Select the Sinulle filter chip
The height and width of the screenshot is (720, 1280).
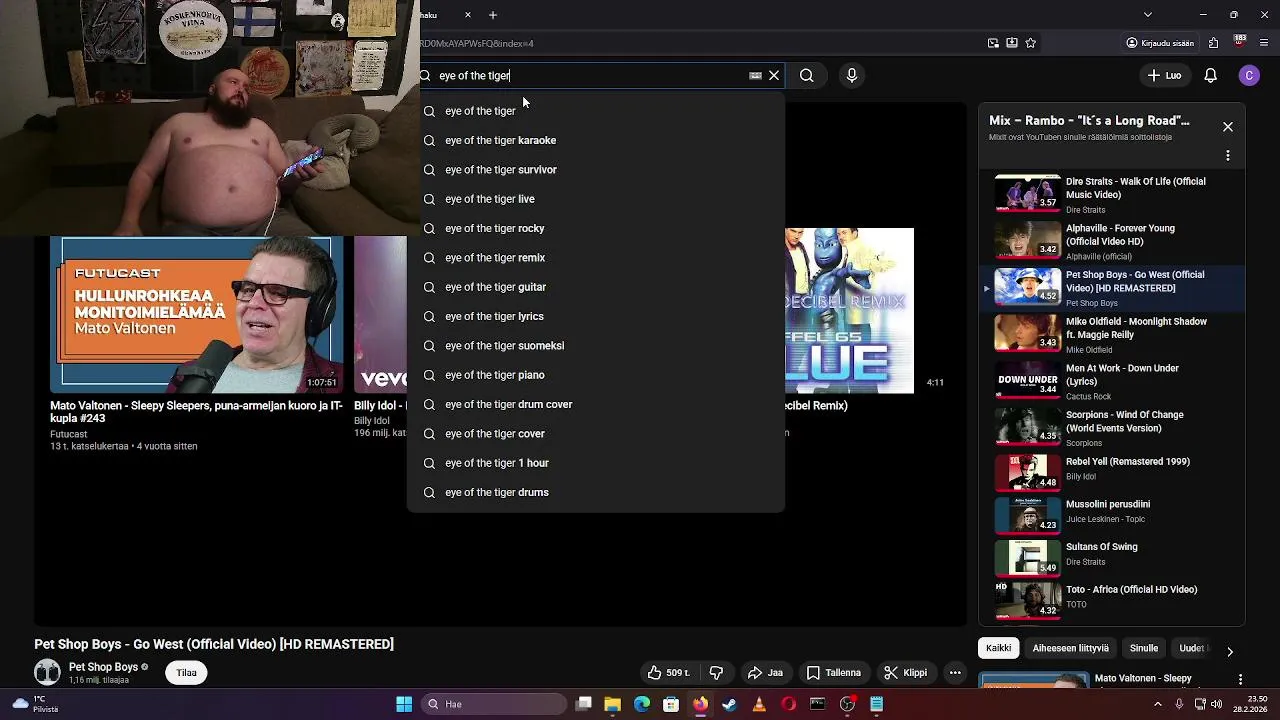coord(1144,648)
